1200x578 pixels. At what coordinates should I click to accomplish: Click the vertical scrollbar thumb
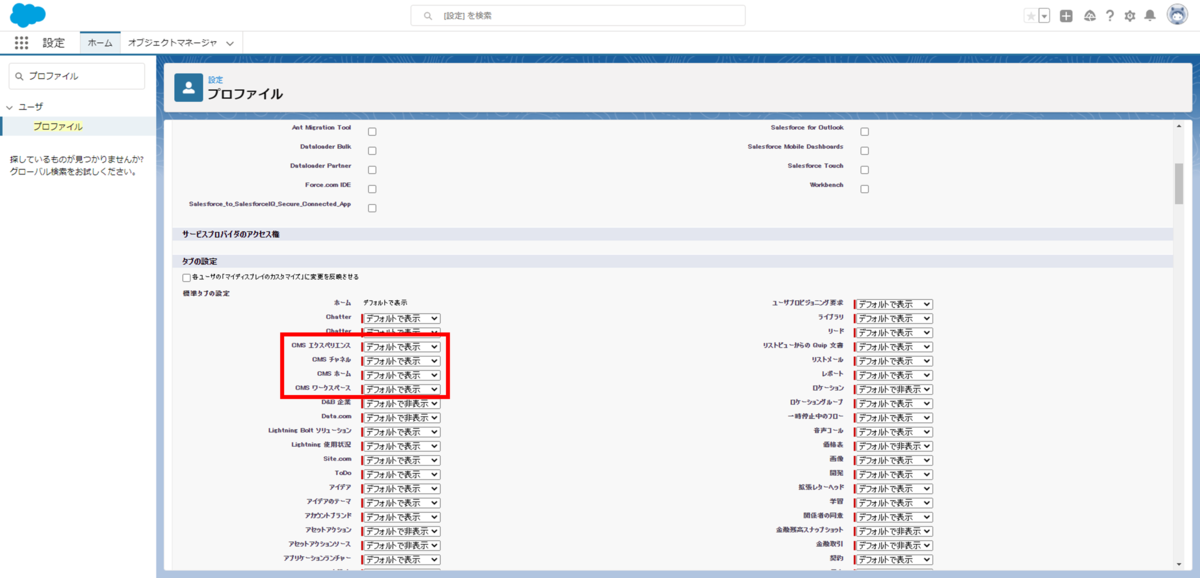tap(1180, 183)
